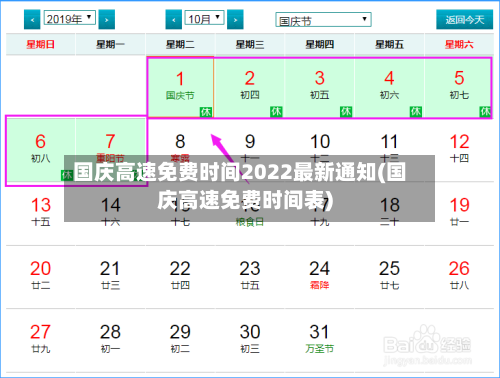Select October 30 初三 date cell
The height and width of the screenshot is (378, 500).
pos(250,340)
